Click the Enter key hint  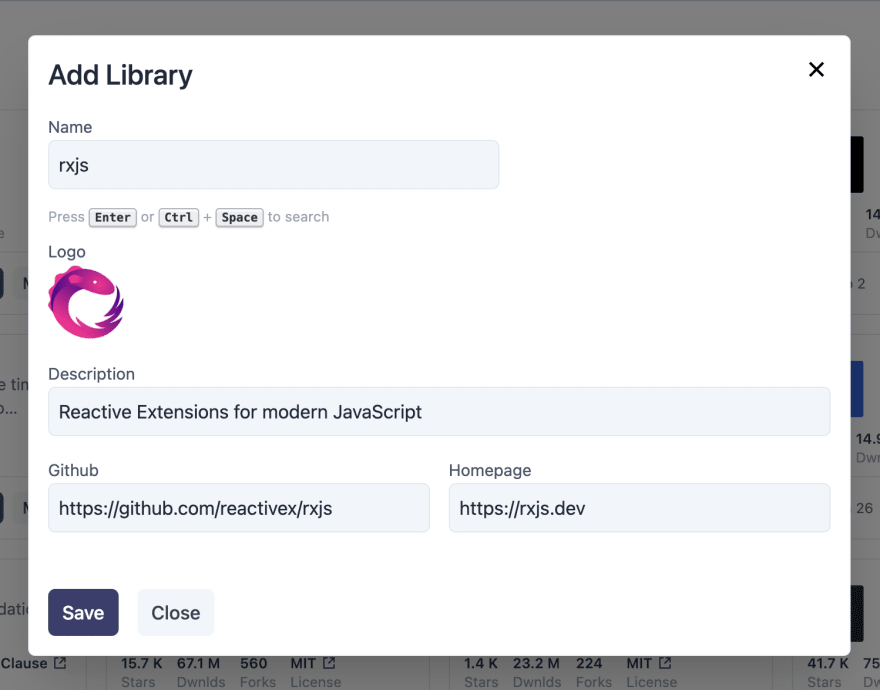tap(112, 217)
